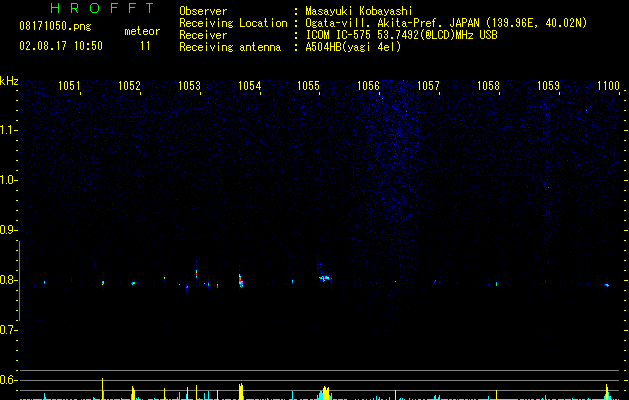Click the 0.8 kHz frequency axis label
The width and height of the screenshot is (629, 400).
(x=7, y=280)
